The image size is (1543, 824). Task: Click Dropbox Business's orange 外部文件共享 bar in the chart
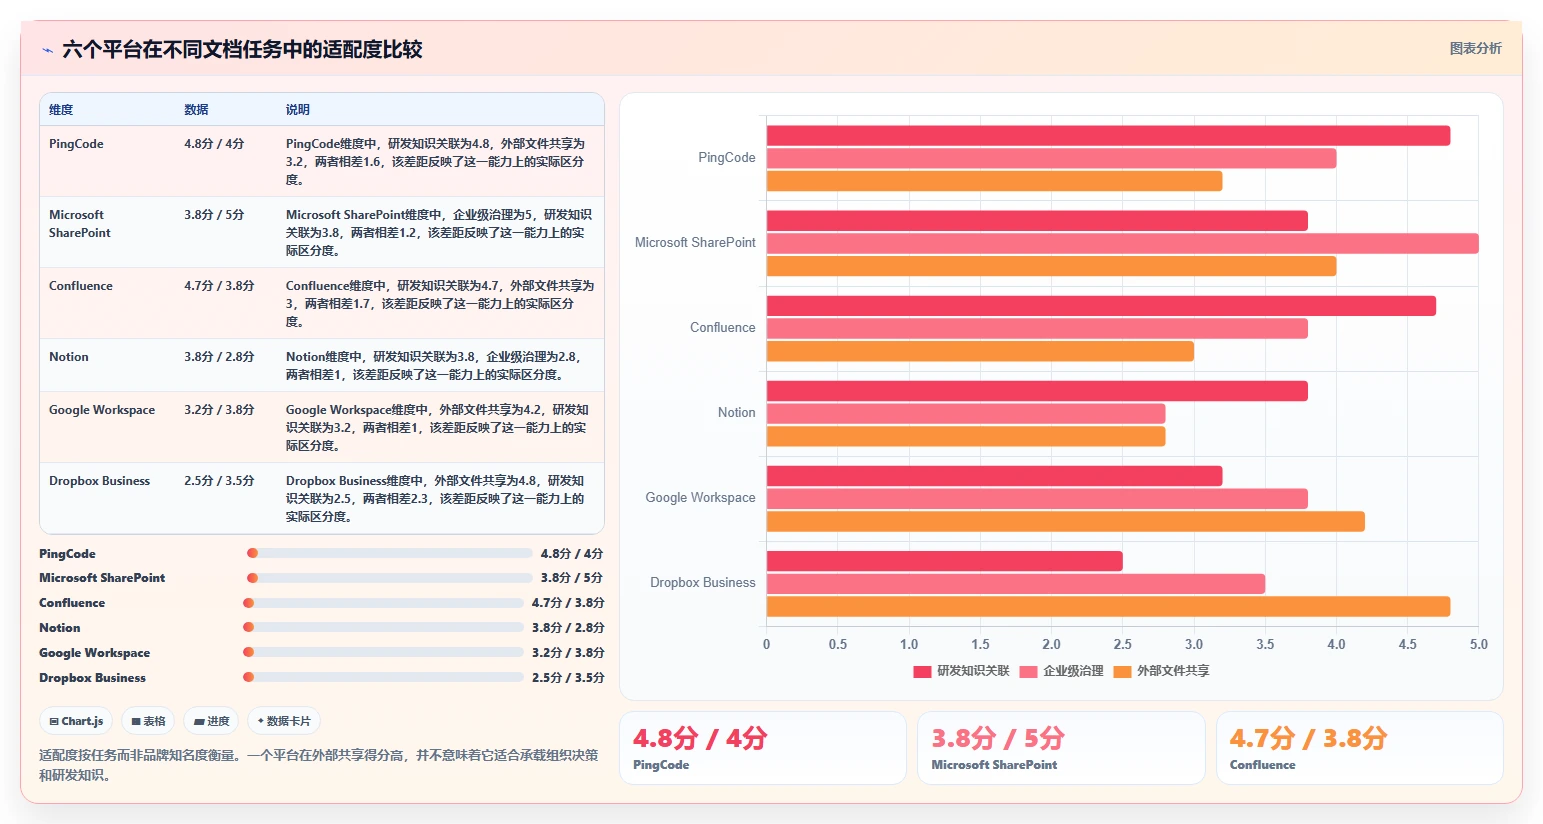coord(1108,606)
